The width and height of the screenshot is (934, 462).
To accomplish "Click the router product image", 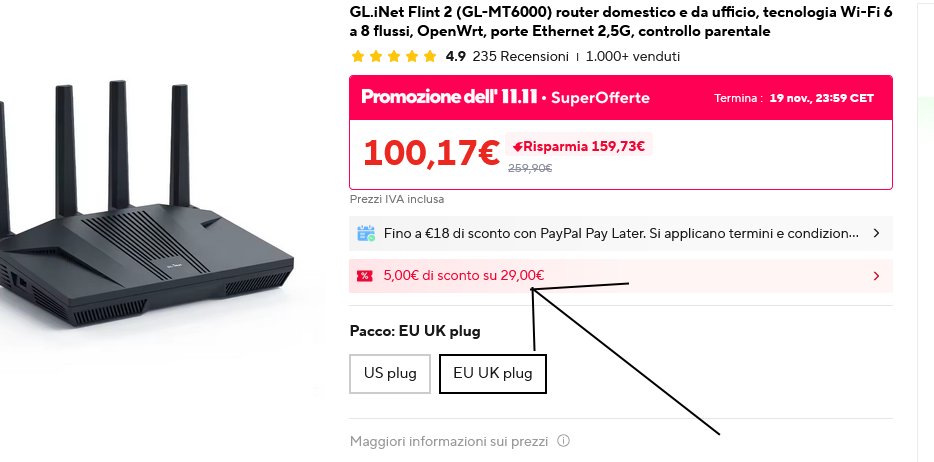I will [146, 204].
